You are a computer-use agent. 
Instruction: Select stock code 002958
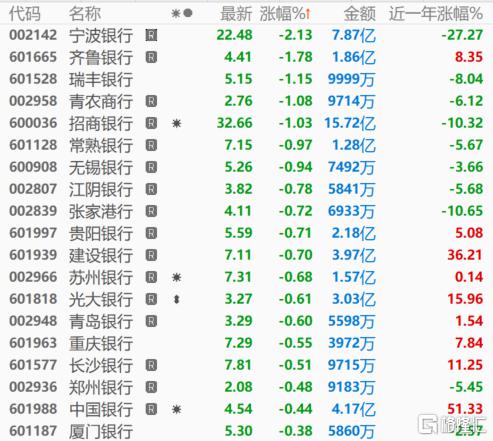click(x=33, y=101)
